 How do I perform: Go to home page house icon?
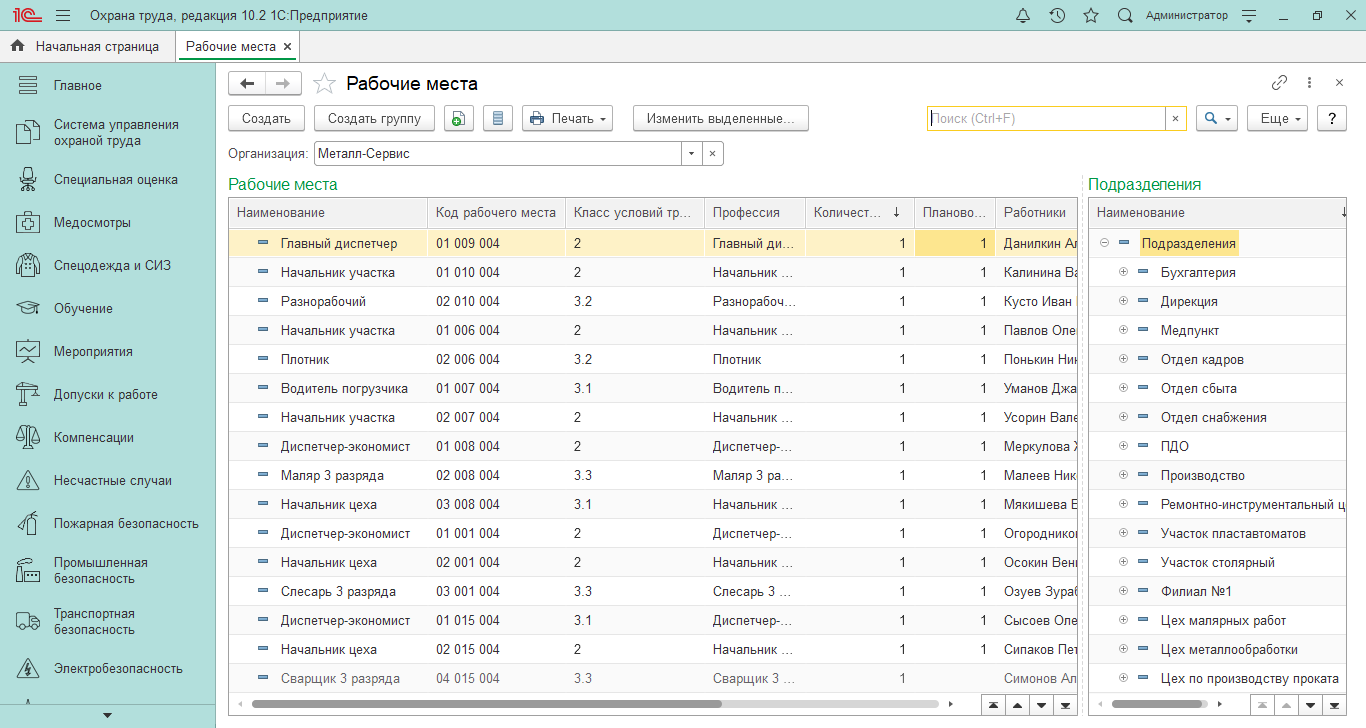pyautogui.click(x=17, y=46)
